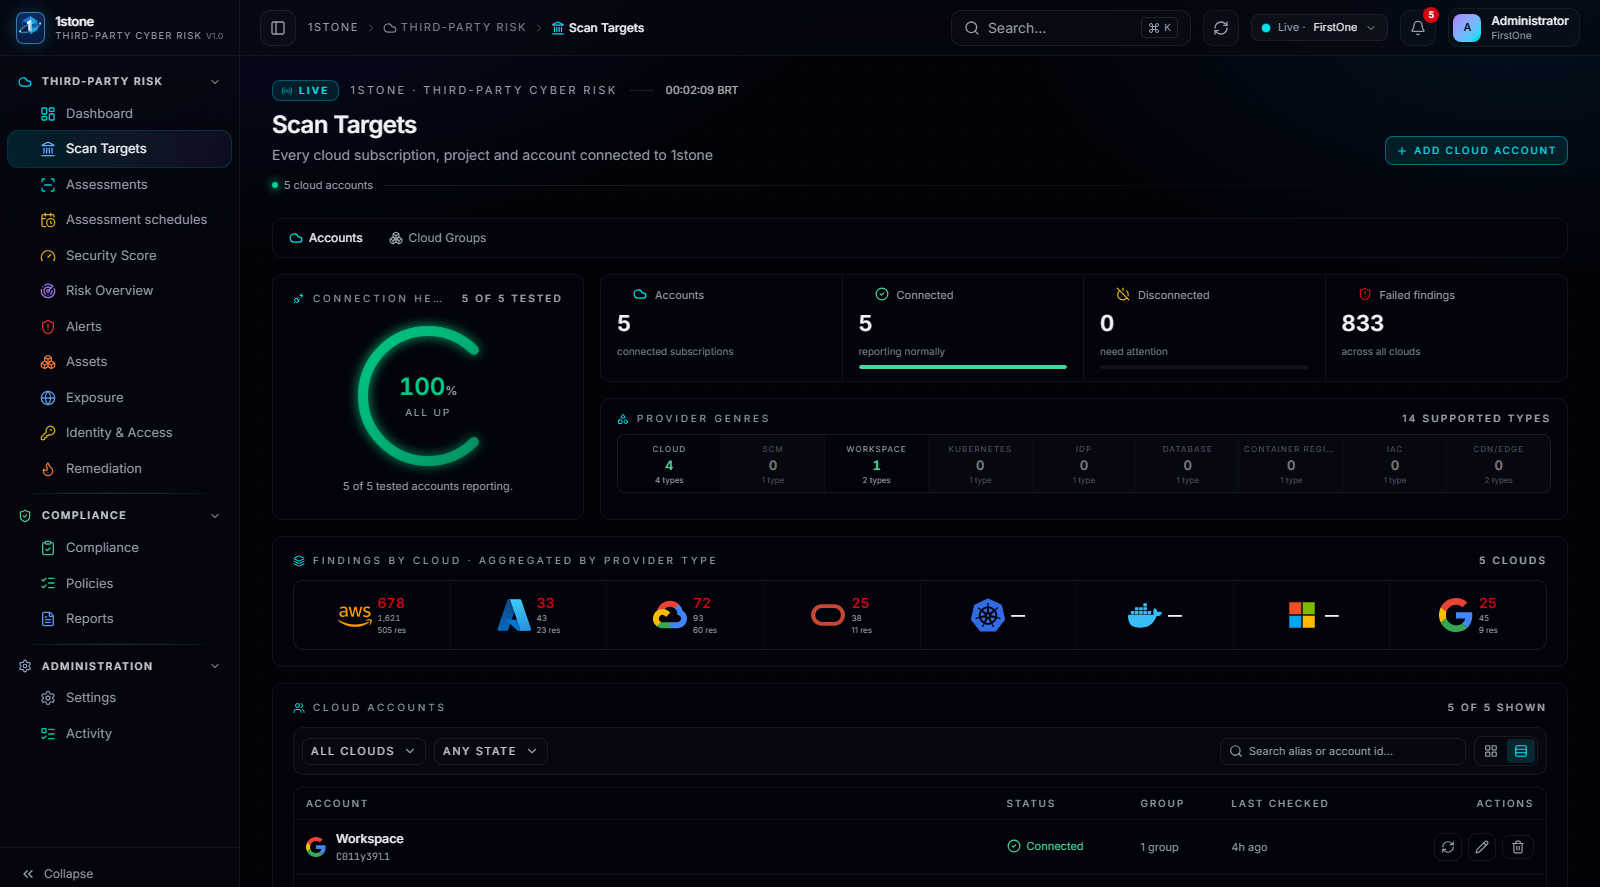Select the Google Cloud findings card

(685, 615)
